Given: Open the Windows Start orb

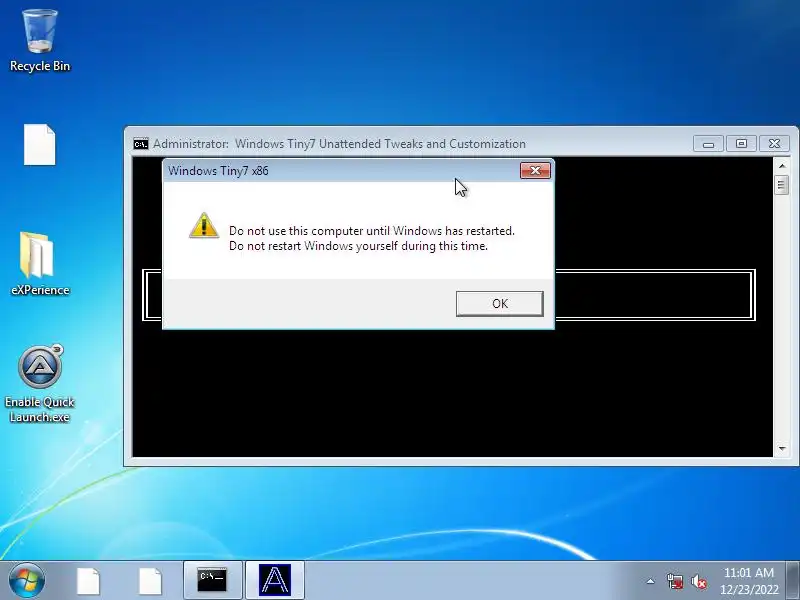Looking at the screenshot, I should pyautogui.click(x=27, y=580).
